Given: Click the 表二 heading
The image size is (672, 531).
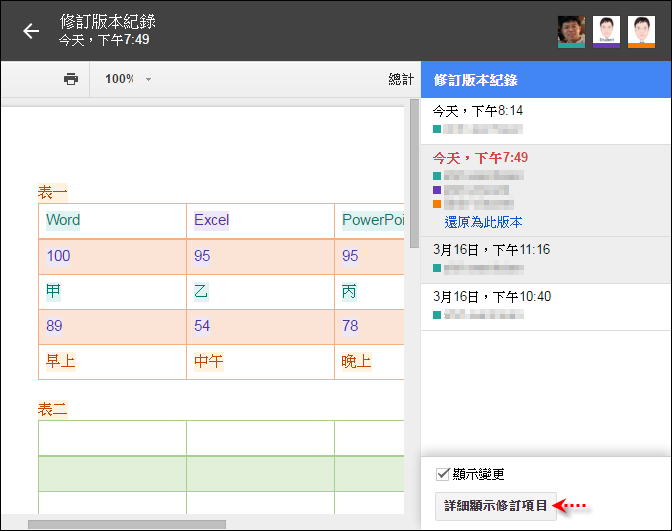Looking at the screenshot, I should 53,409.
